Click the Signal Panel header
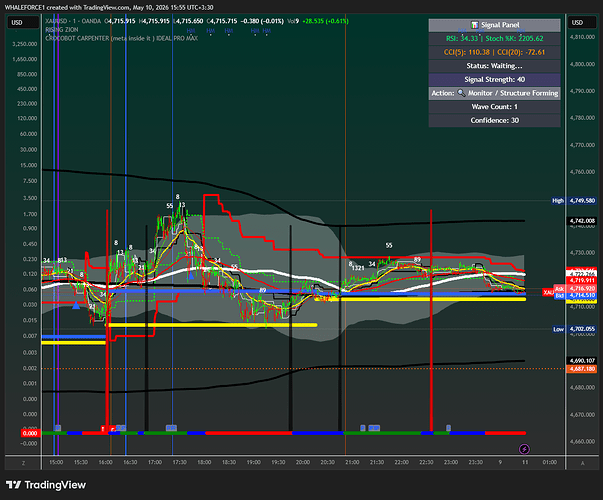Screen dimensions: 603x500 coord(495,25)
